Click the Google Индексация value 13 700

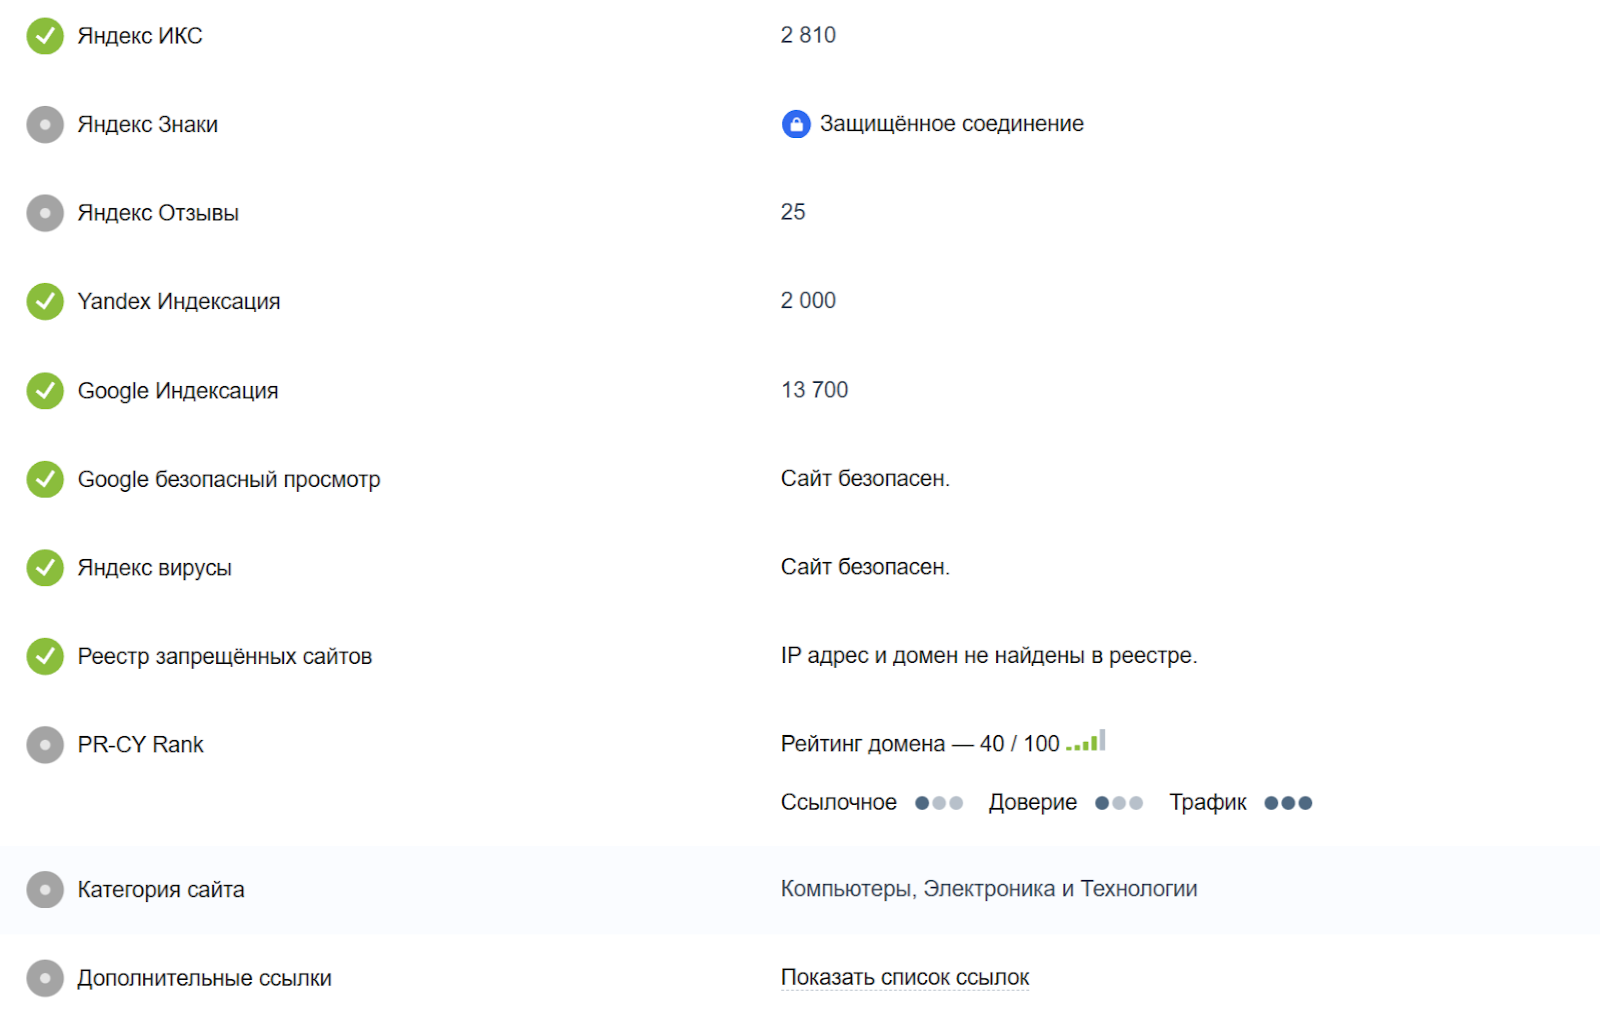814,389
